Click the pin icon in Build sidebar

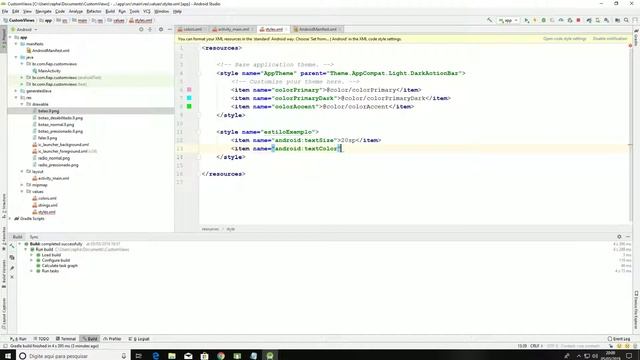click(x=12, y=268)
